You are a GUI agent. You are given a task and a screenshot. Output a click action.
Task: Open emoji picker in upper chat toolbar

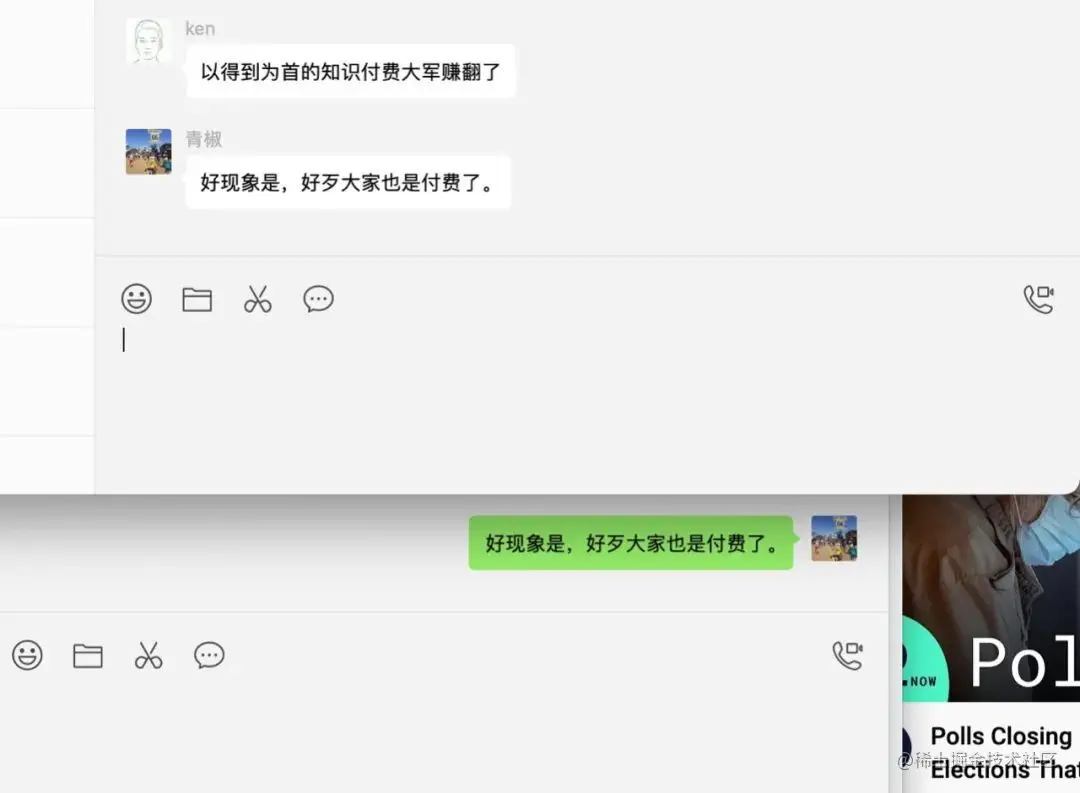point(136,299)
